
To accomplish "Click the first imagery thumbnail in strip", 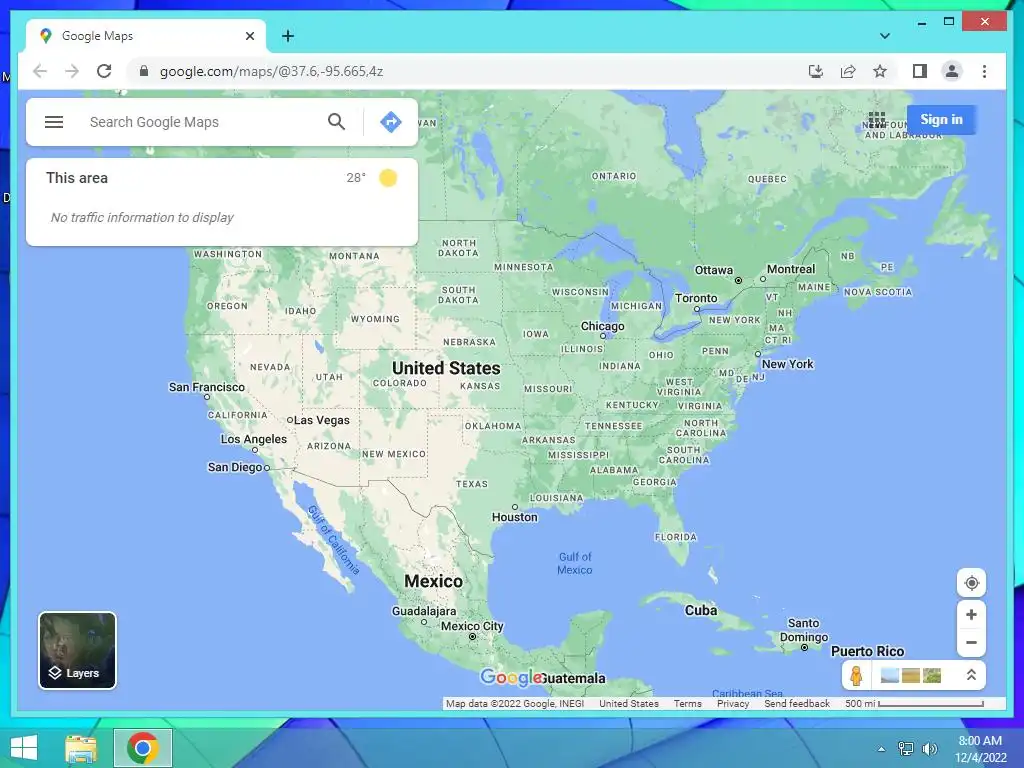I will (x=889, y=675).
